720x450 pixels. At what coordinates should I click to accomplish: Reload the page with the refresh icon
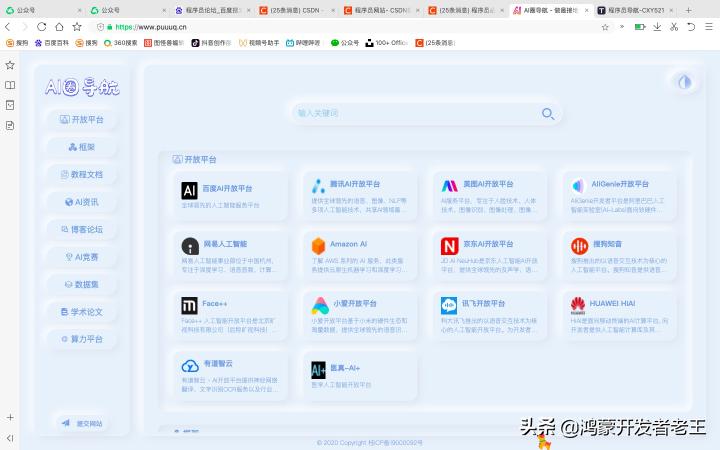click(x=42, y=27)
